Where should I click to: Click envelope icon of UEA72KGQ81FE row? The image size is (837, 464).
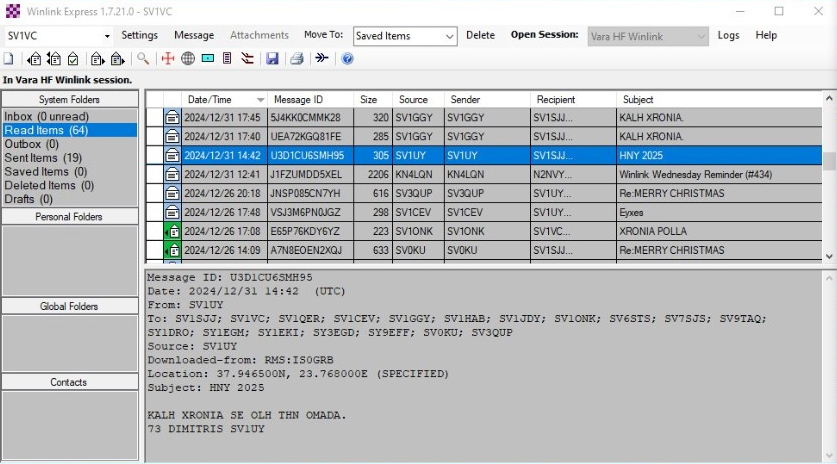pyautogui.click(x=172, y=136)
